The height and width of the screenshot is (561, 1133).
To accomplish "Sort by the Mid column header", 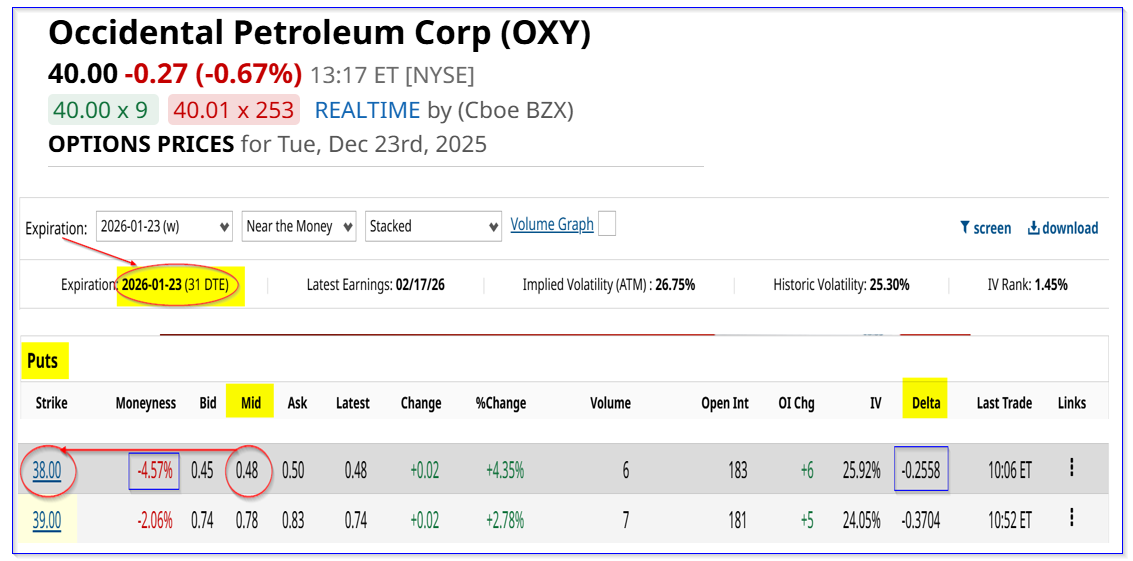I will 251,403.
